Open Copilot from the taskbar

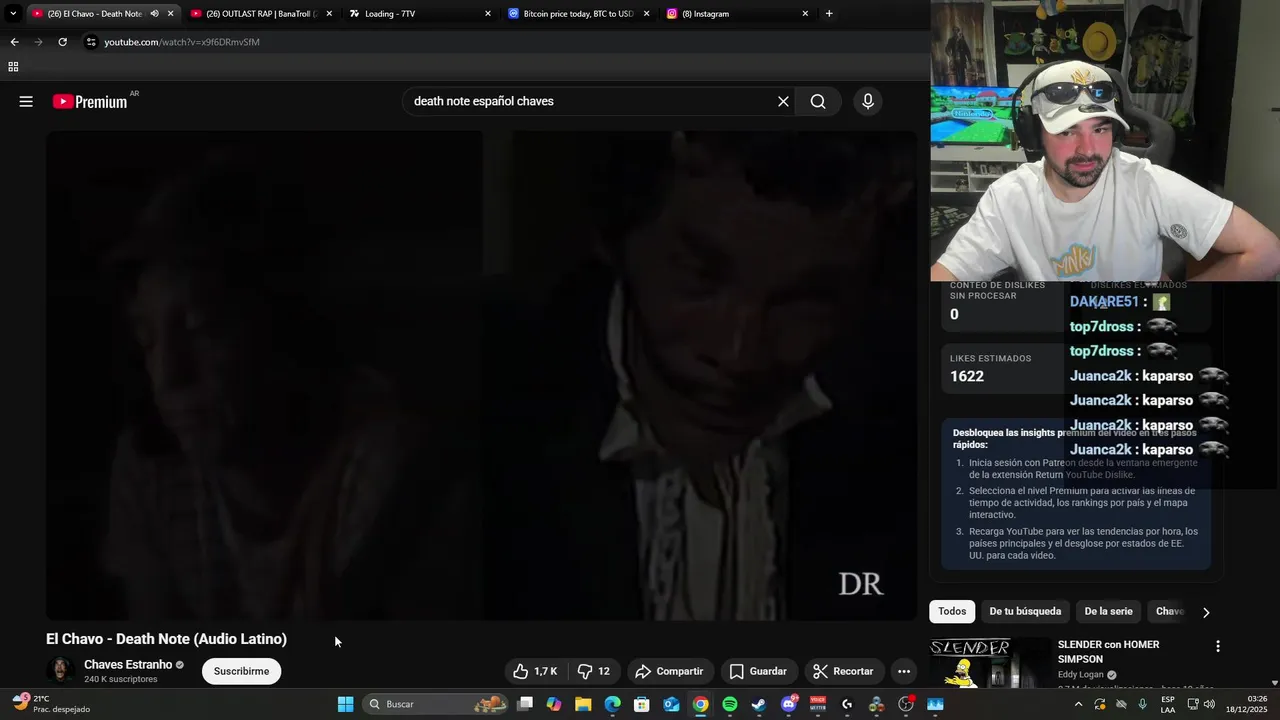tap(554, 704)
